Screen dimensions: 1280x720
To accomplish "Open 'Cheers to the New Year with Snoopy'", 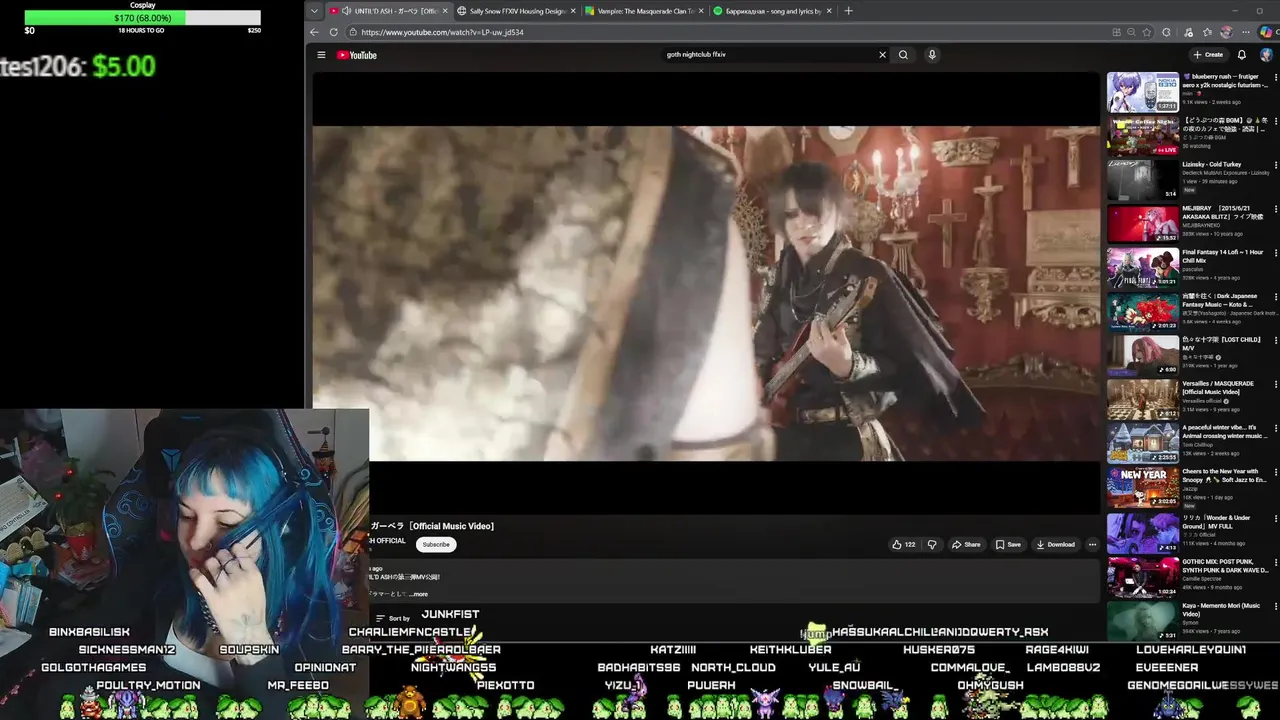I will click(1225, 475).
